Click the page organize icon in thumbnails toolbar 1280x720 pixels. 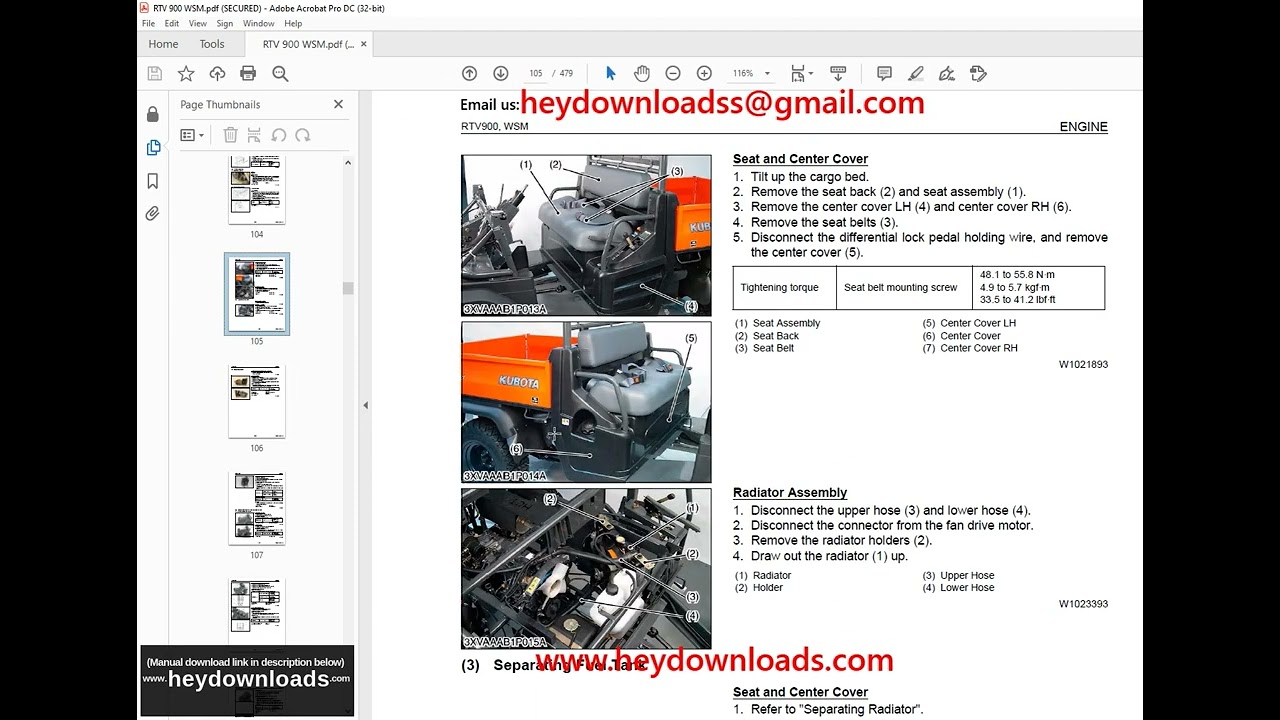pyautogui.click(x=254, y=135)
